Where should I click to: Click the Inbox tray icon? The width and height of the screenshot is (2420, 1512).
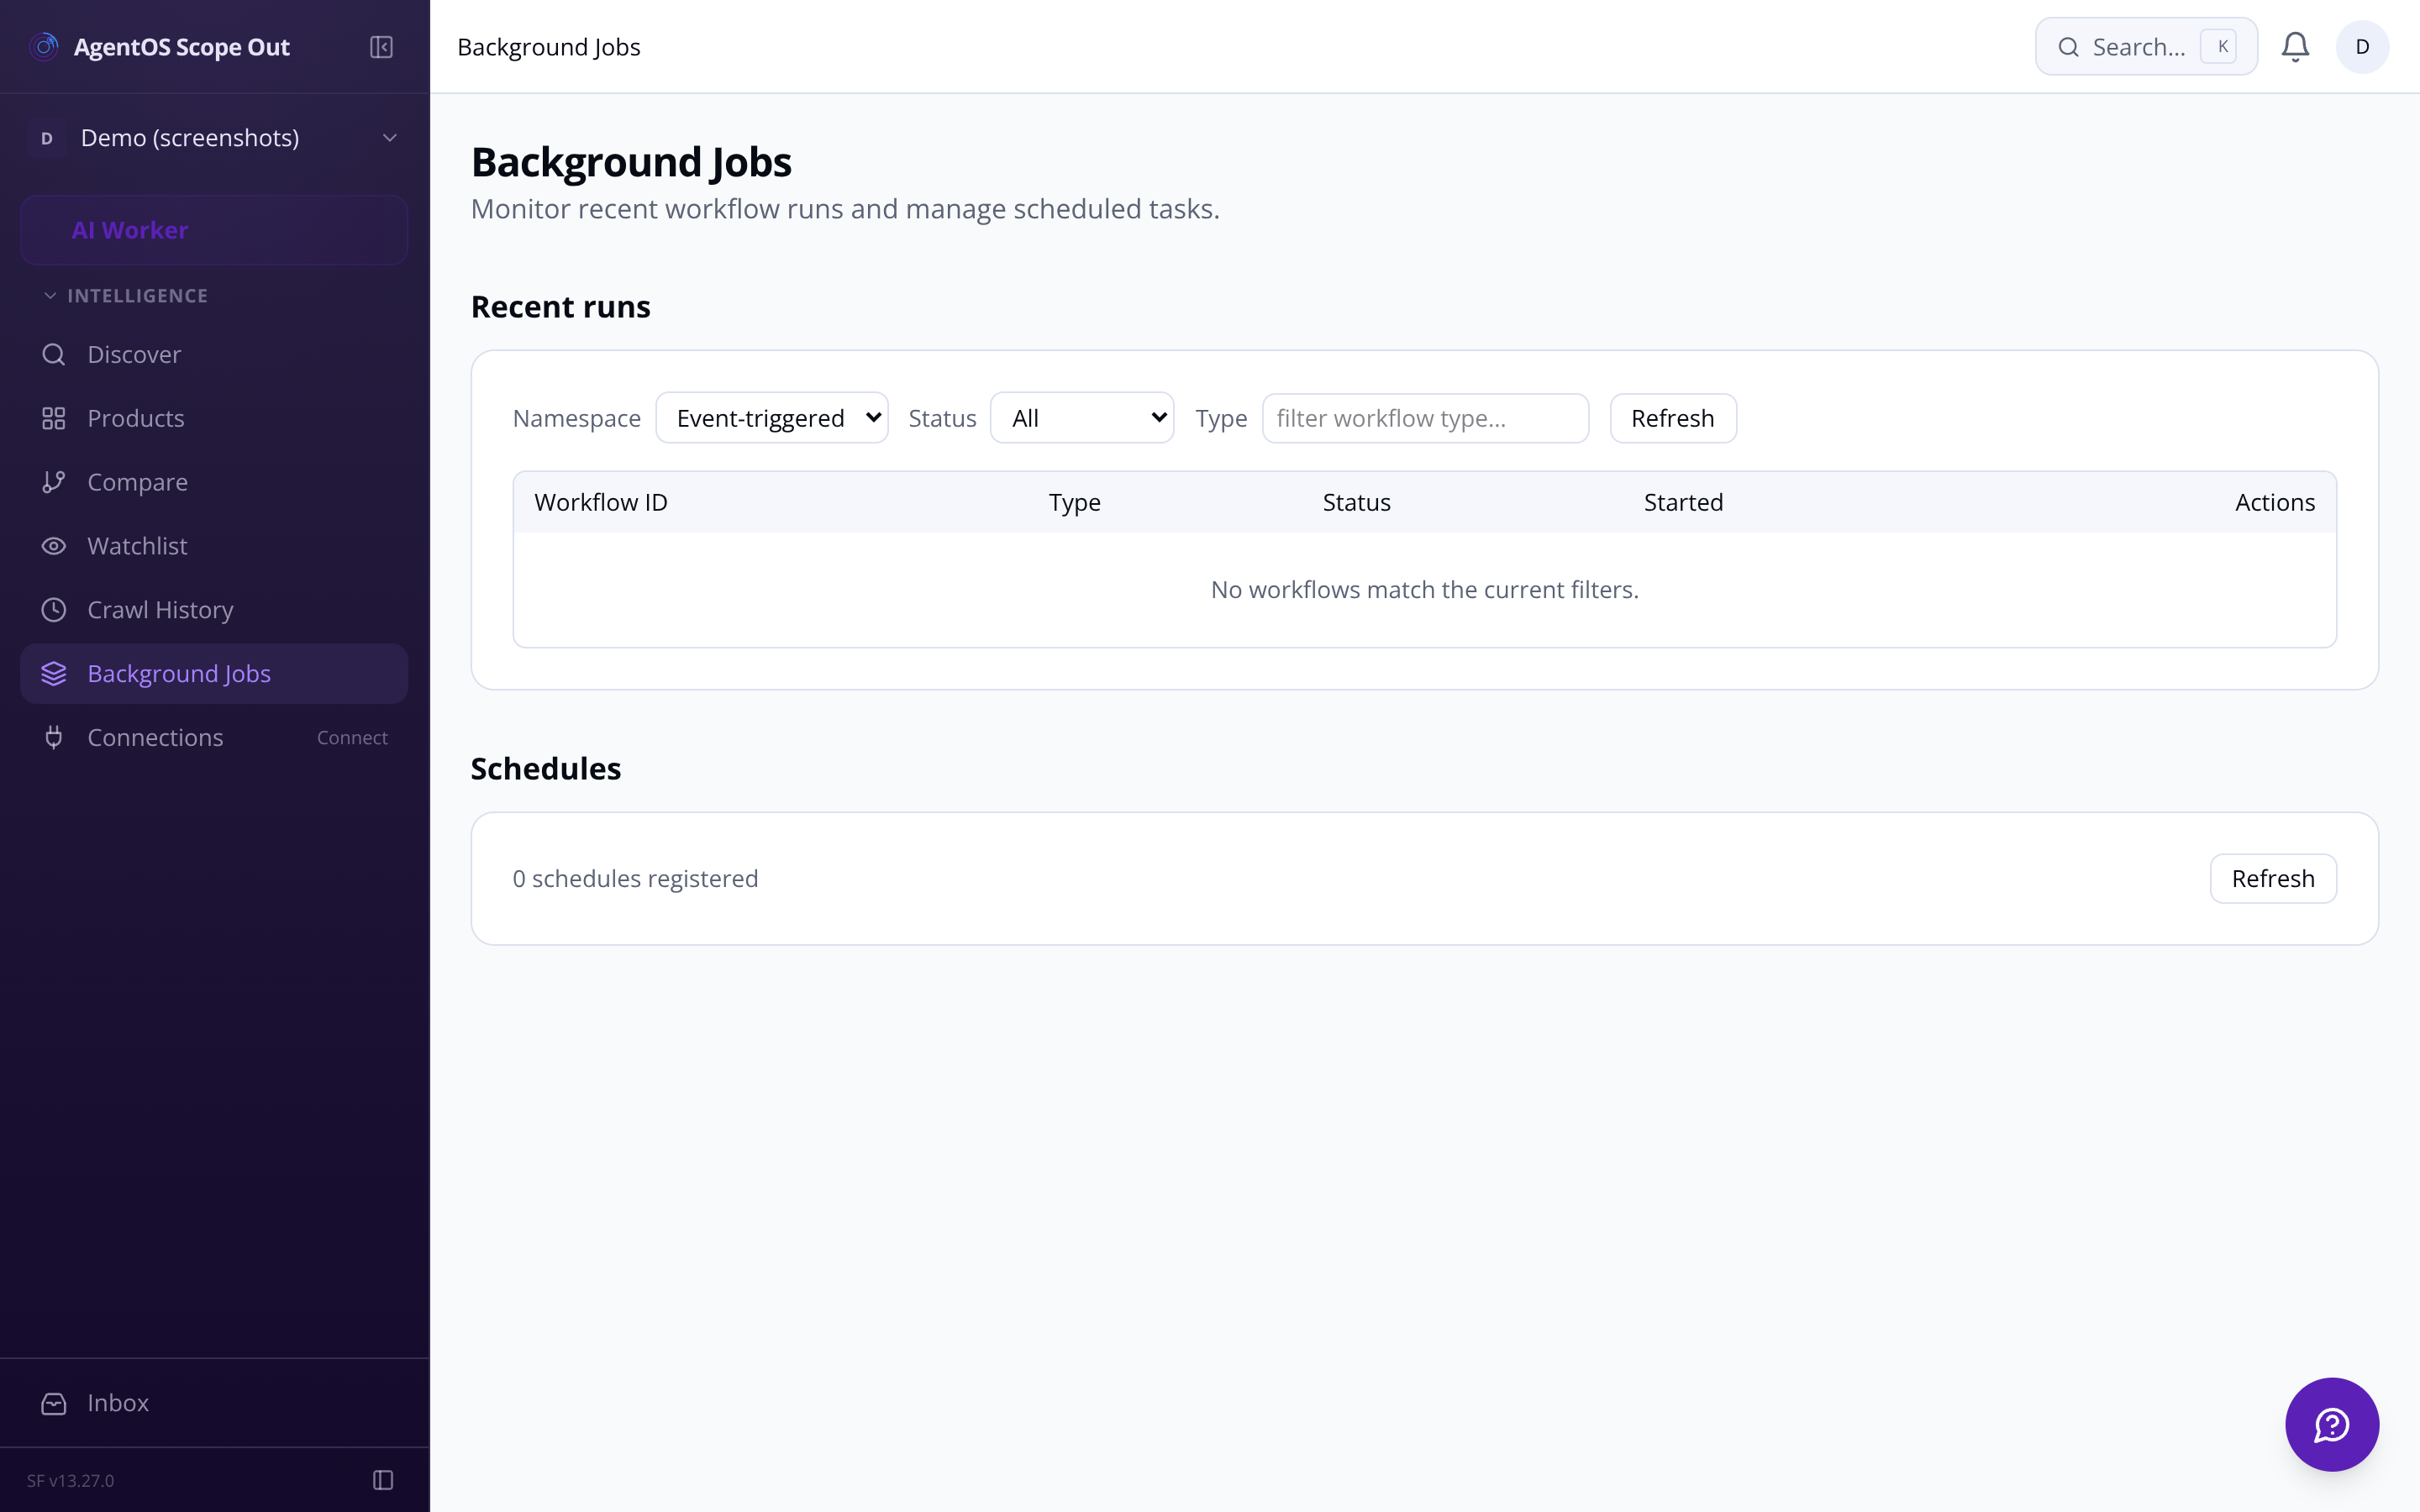[x=54, y=1403]
